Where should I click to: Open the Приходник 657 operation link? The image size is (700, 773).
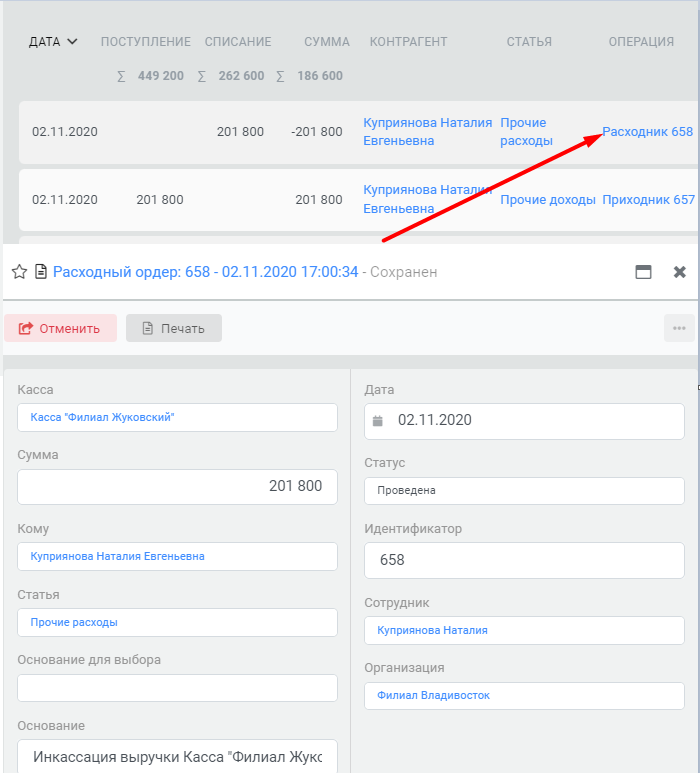click(648, 200)
